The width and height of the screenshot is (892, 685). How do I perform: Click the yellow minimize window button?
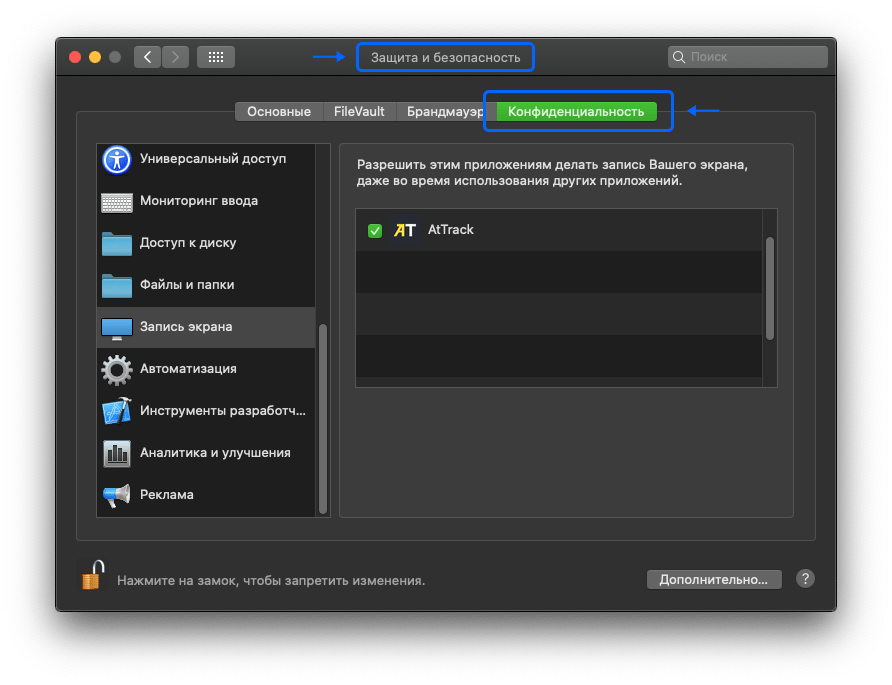tap(95, 57)
